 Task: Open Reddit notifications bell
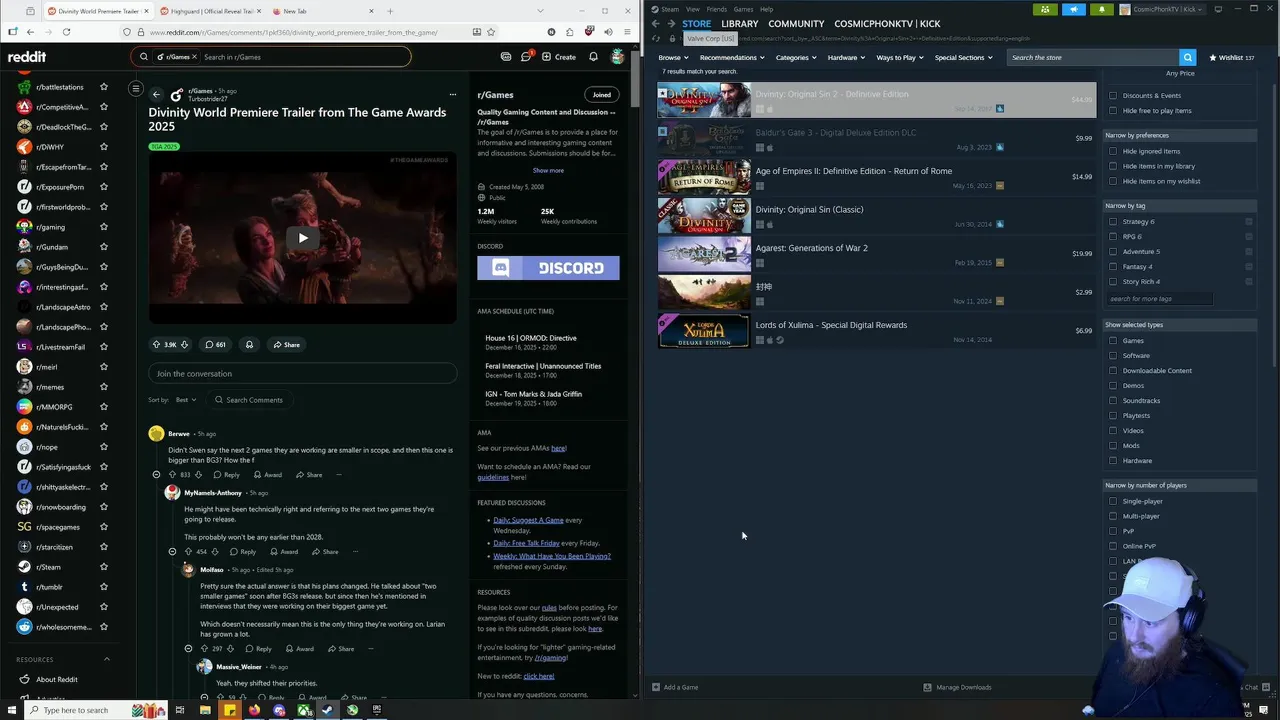(593, 57)
